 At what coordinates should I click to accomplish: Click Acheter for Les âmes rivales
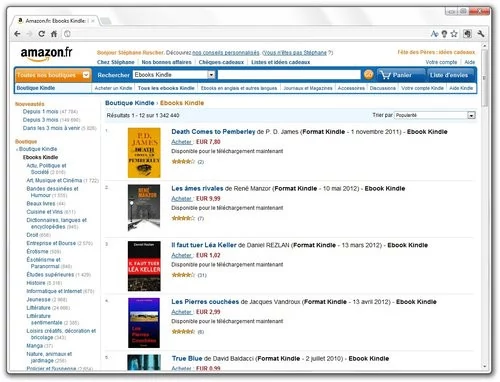pyautogui.click(x=182, y=199)
